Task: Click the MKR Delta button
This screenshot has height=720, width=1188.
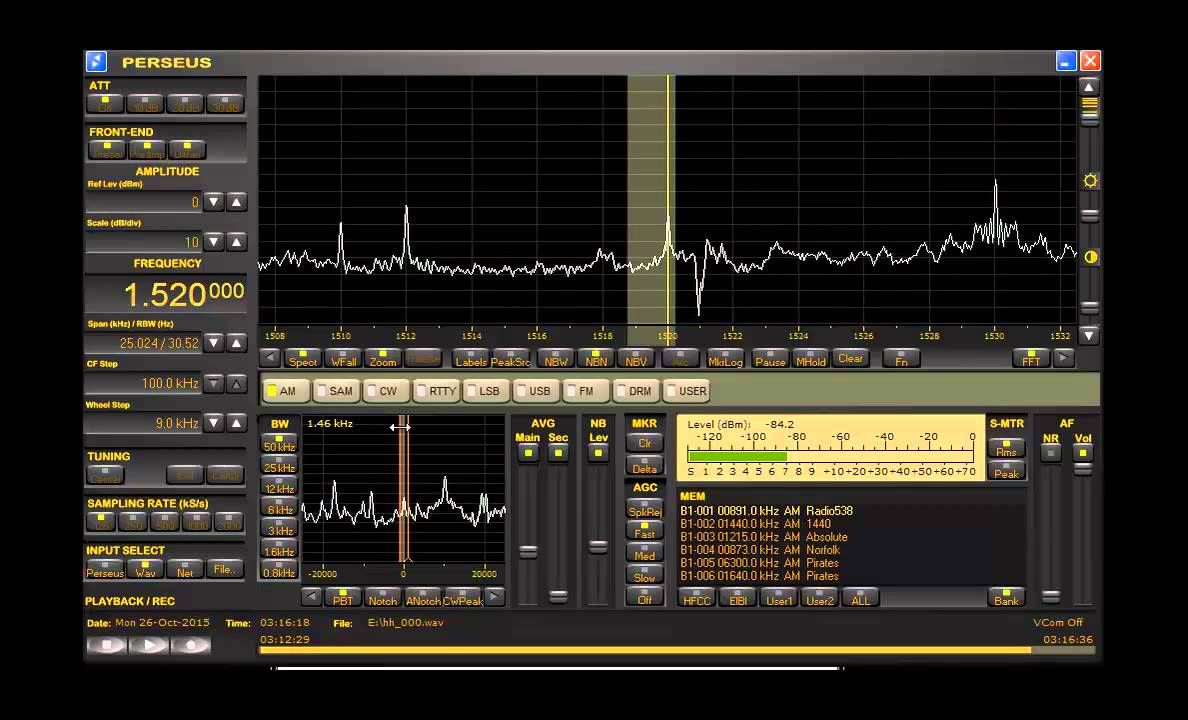Action: [x=645, y=465]
